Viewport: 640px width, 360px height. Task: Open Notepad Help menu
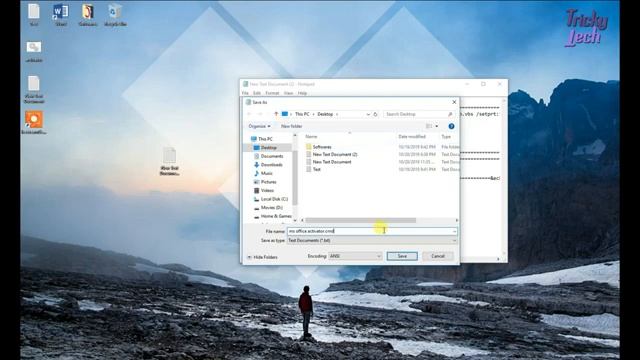[302, 93]
